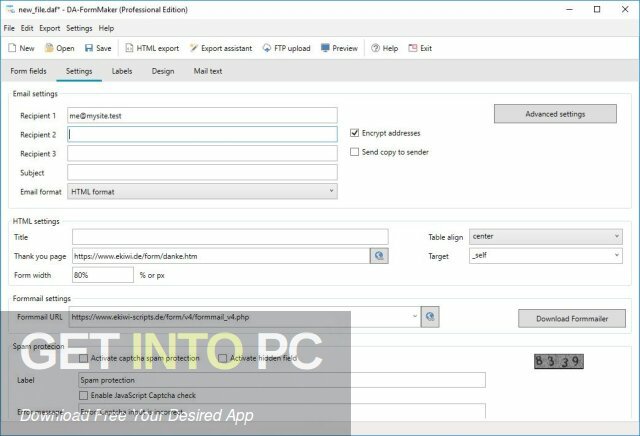Toggle the Encrypt addresses checkbox
This screenshot has width=640, height=436.
coord(355,133)
